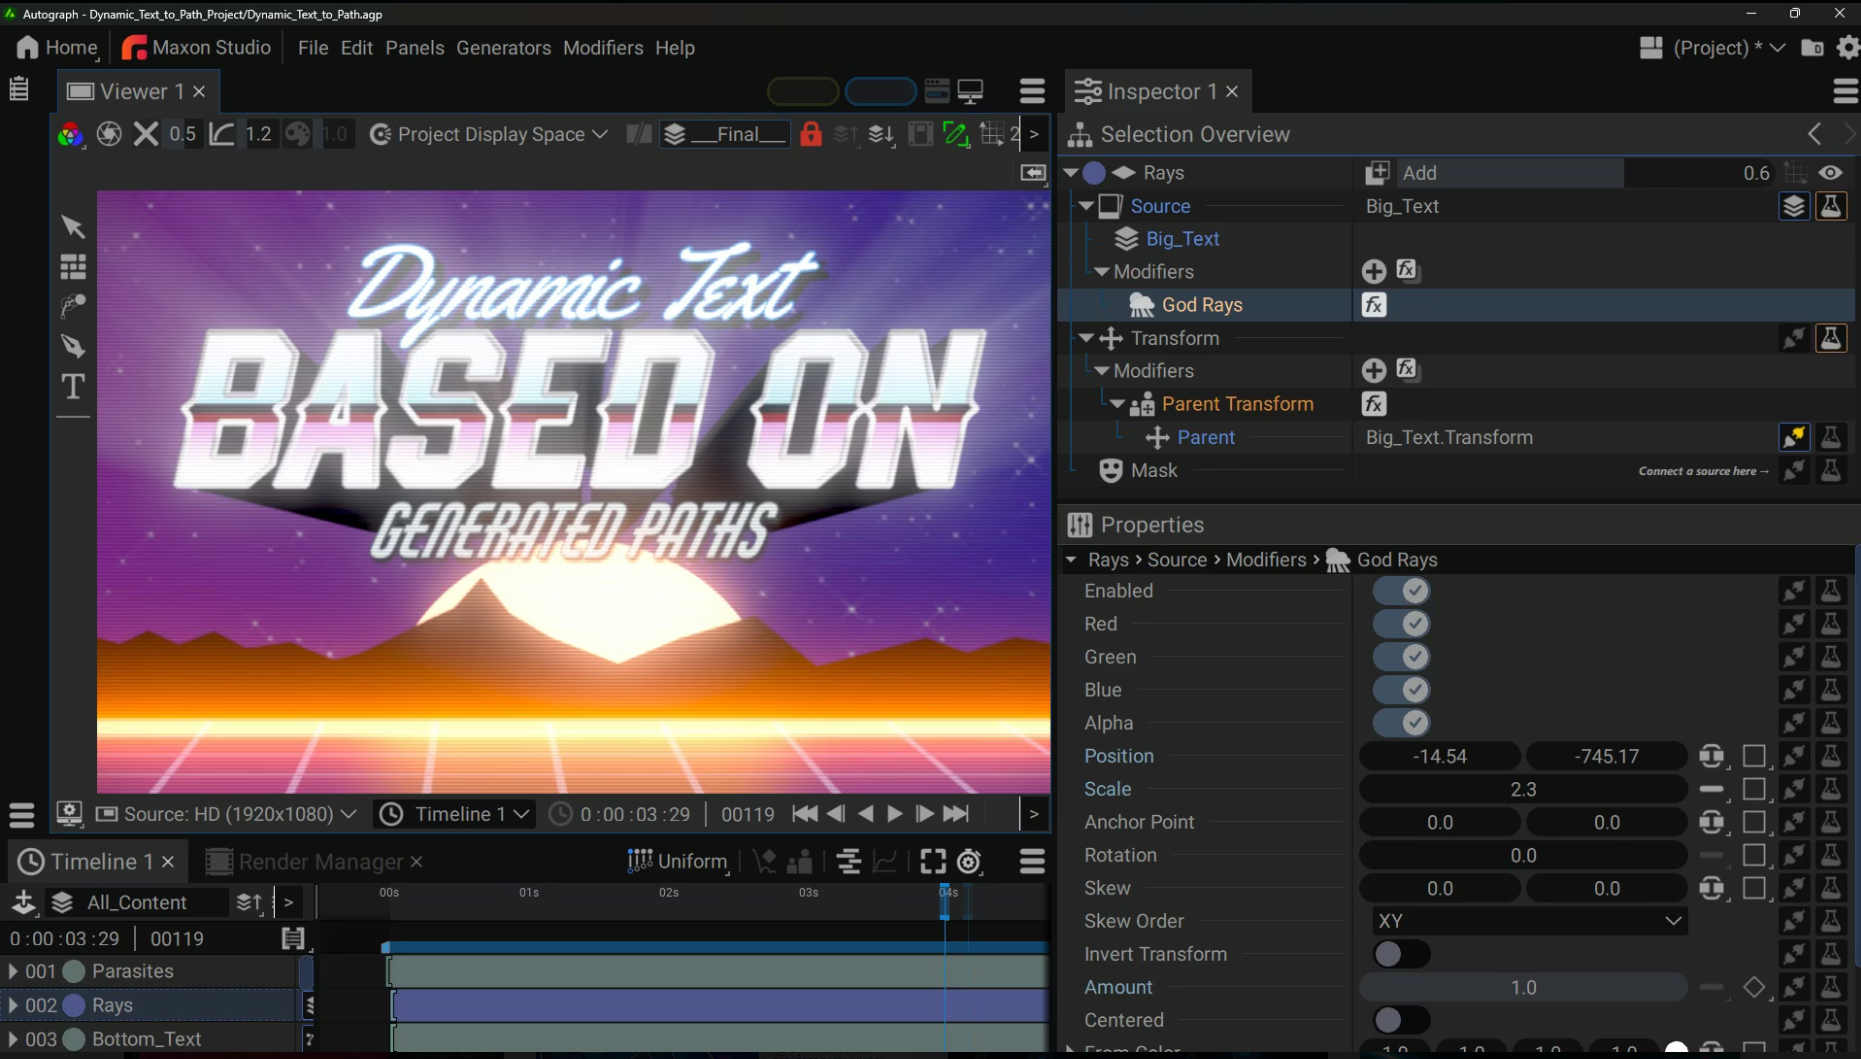The width and height of the screenshot is (1861, 1059).
Task: Toggle the God Rays Enabled switch
Action: point(1401,591)
